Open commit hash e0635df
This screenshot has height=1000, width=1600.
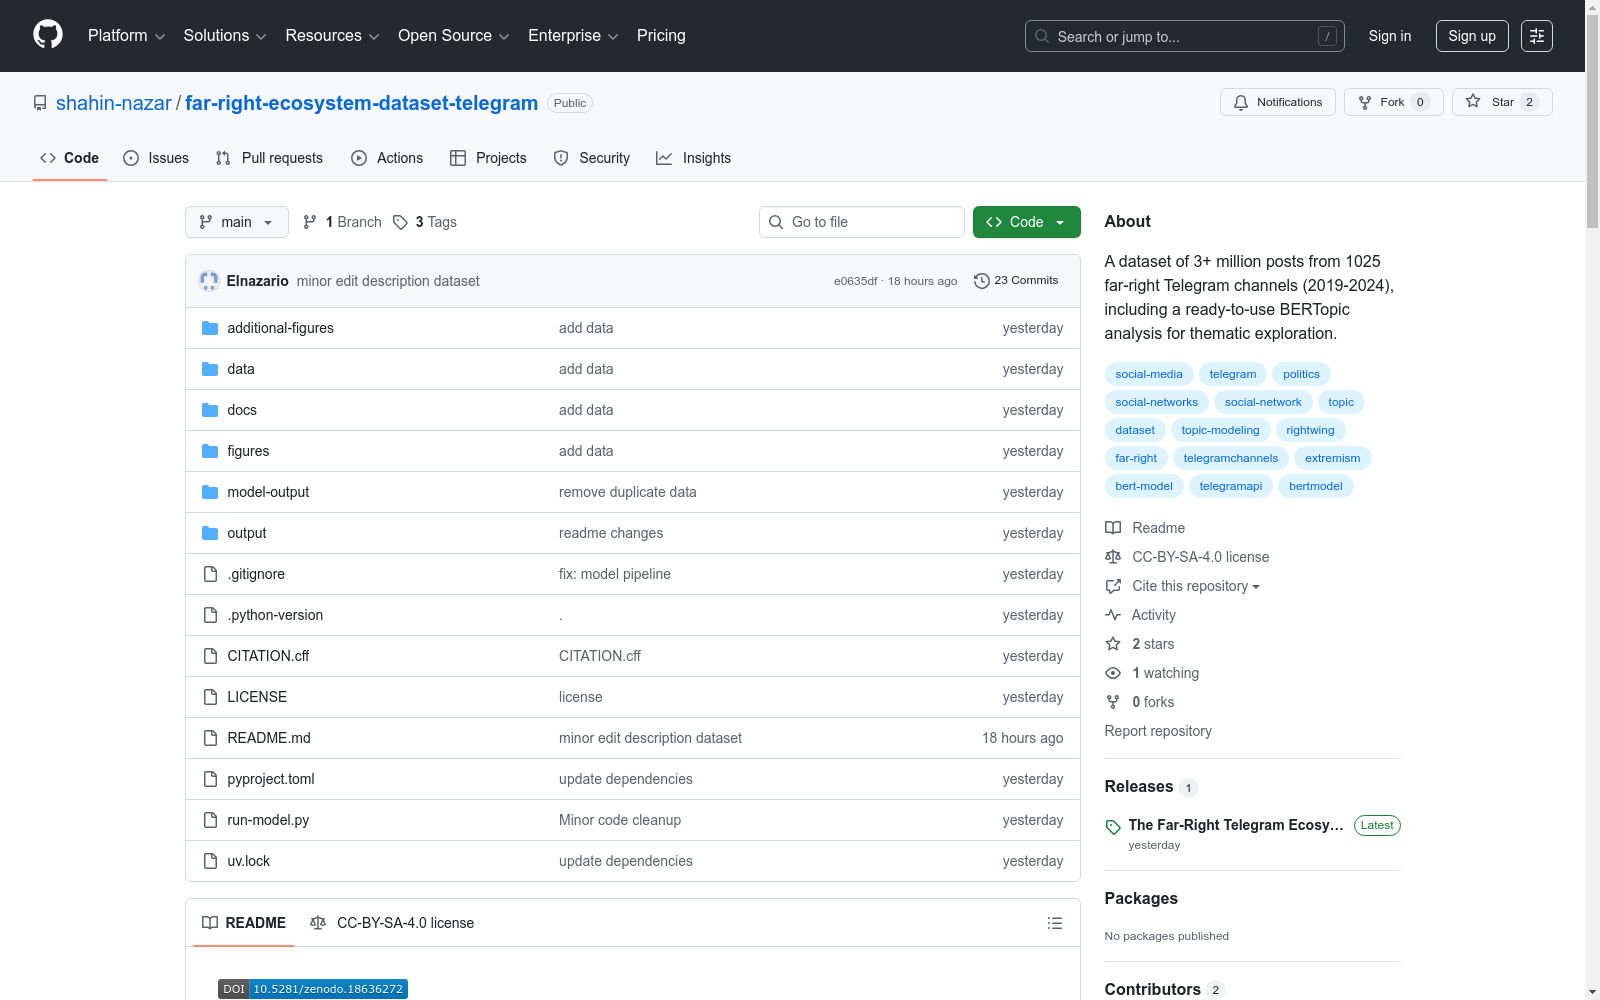point(855,281)
